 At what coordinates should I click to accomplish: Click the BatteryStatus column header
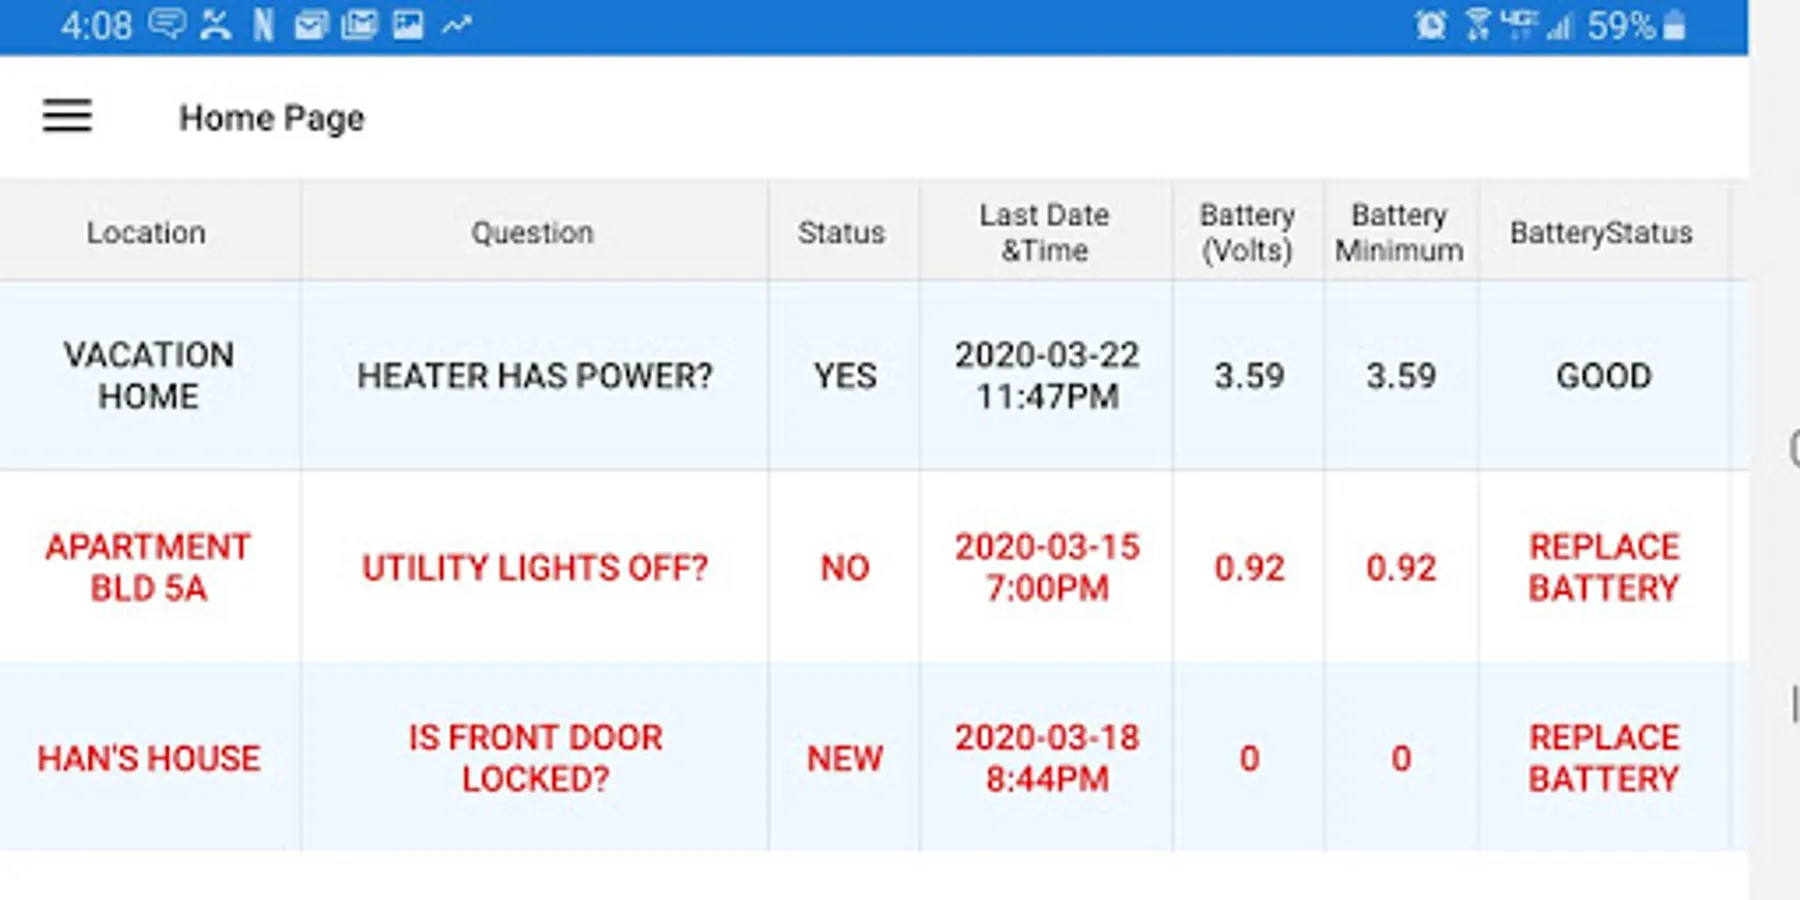pyautogui.click(x=1601, y=232)
